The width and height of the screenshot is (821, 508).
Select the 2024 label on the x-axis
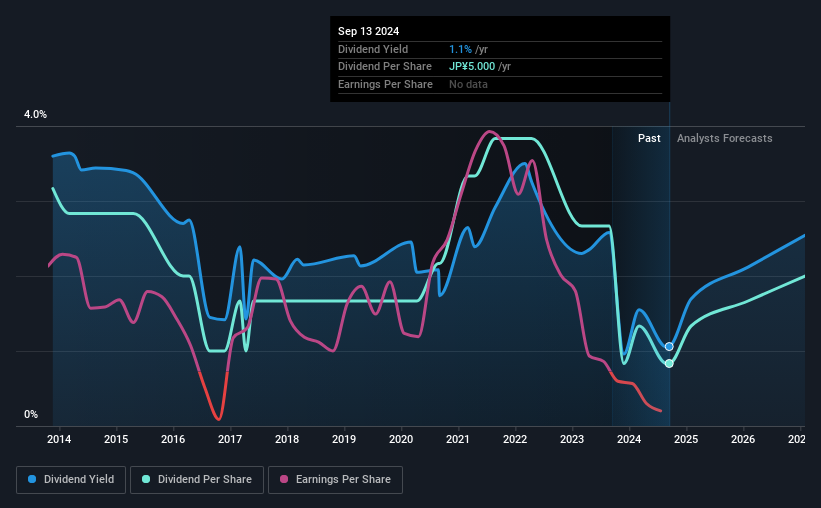click(629, 439)
